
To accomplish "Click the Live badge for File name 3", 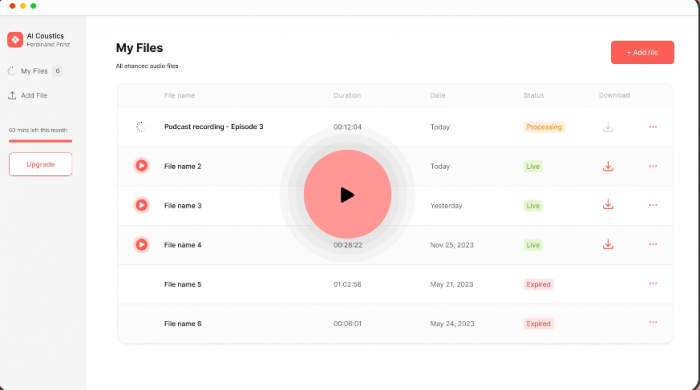I will [x=533, y=206].
